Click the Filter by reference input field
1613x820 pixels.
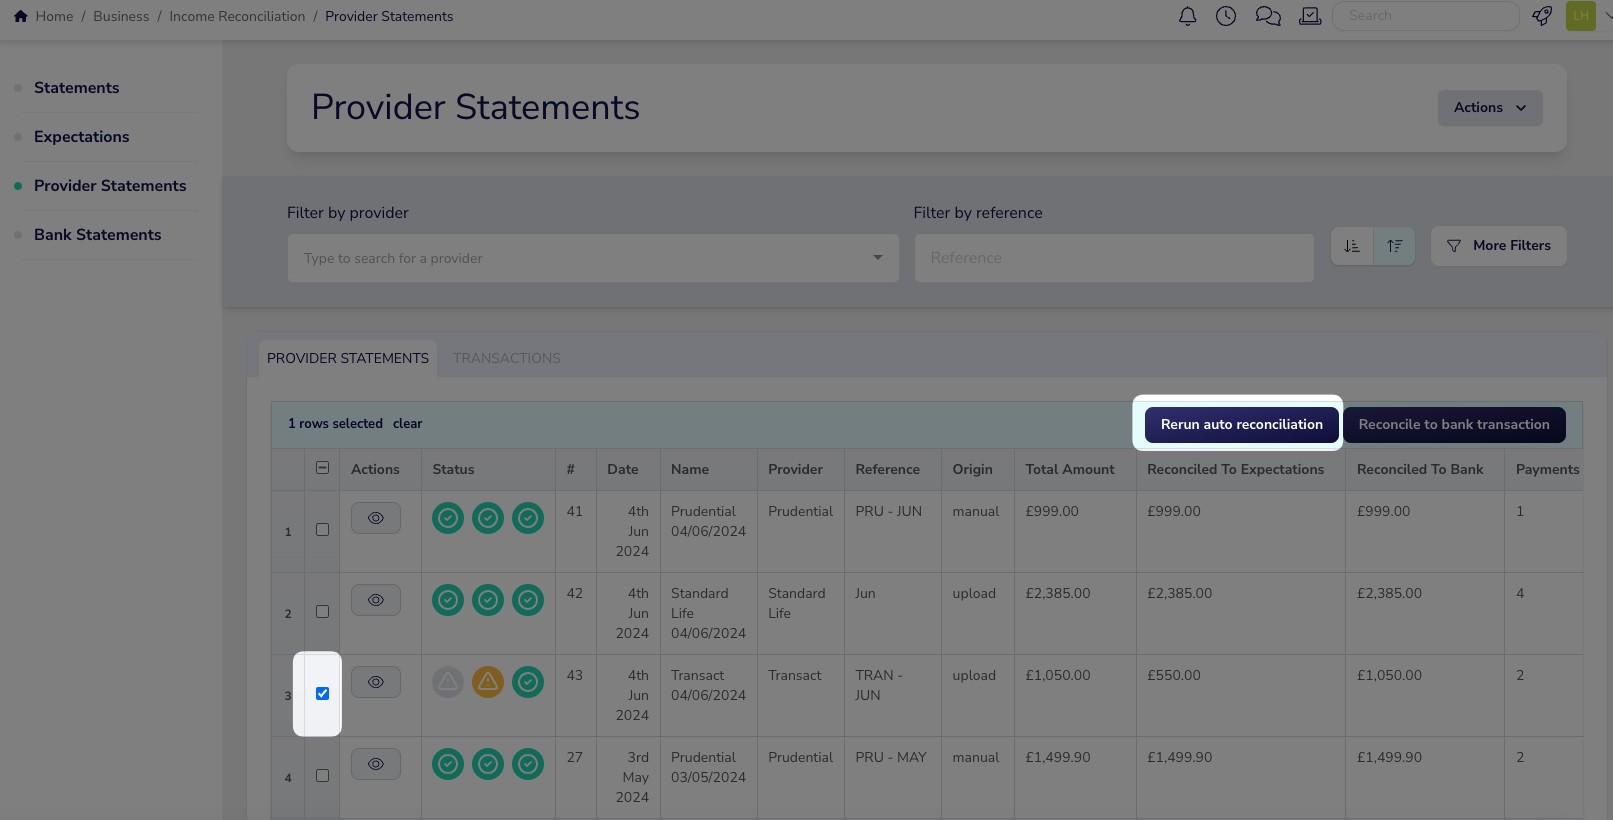1113,258
